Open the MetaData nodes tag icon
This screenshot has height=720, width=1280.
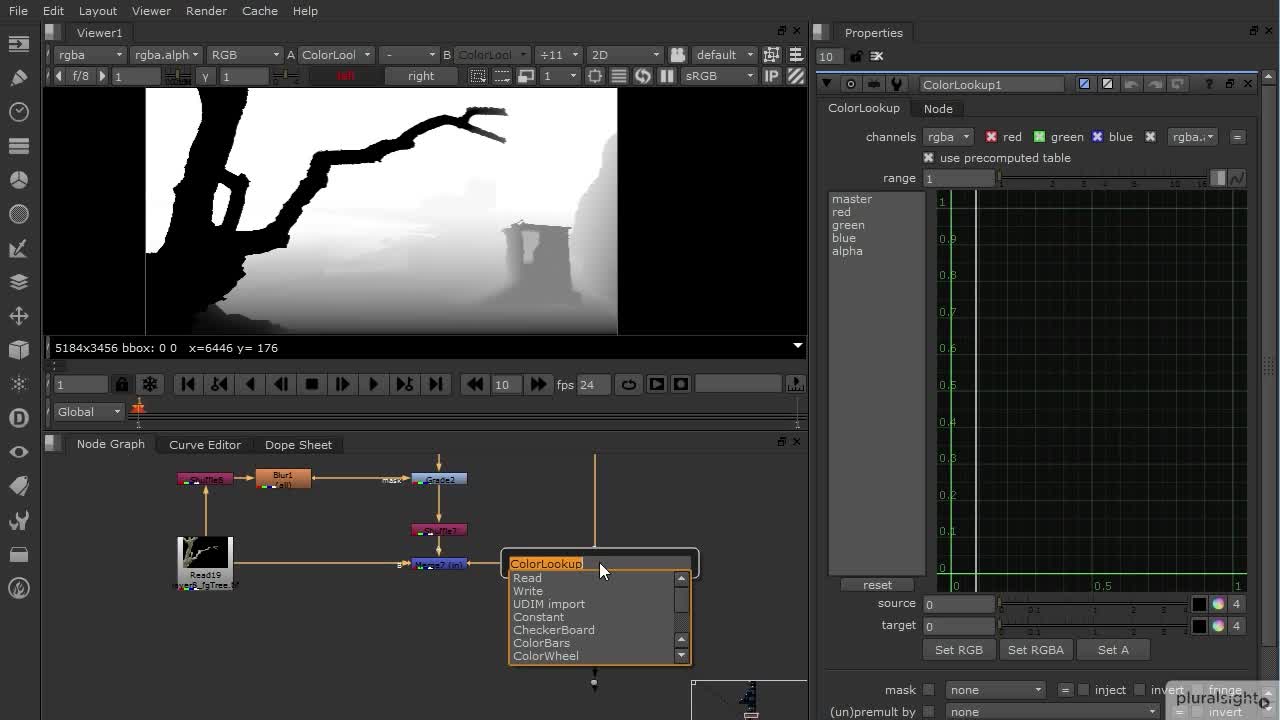pos(19,486)
